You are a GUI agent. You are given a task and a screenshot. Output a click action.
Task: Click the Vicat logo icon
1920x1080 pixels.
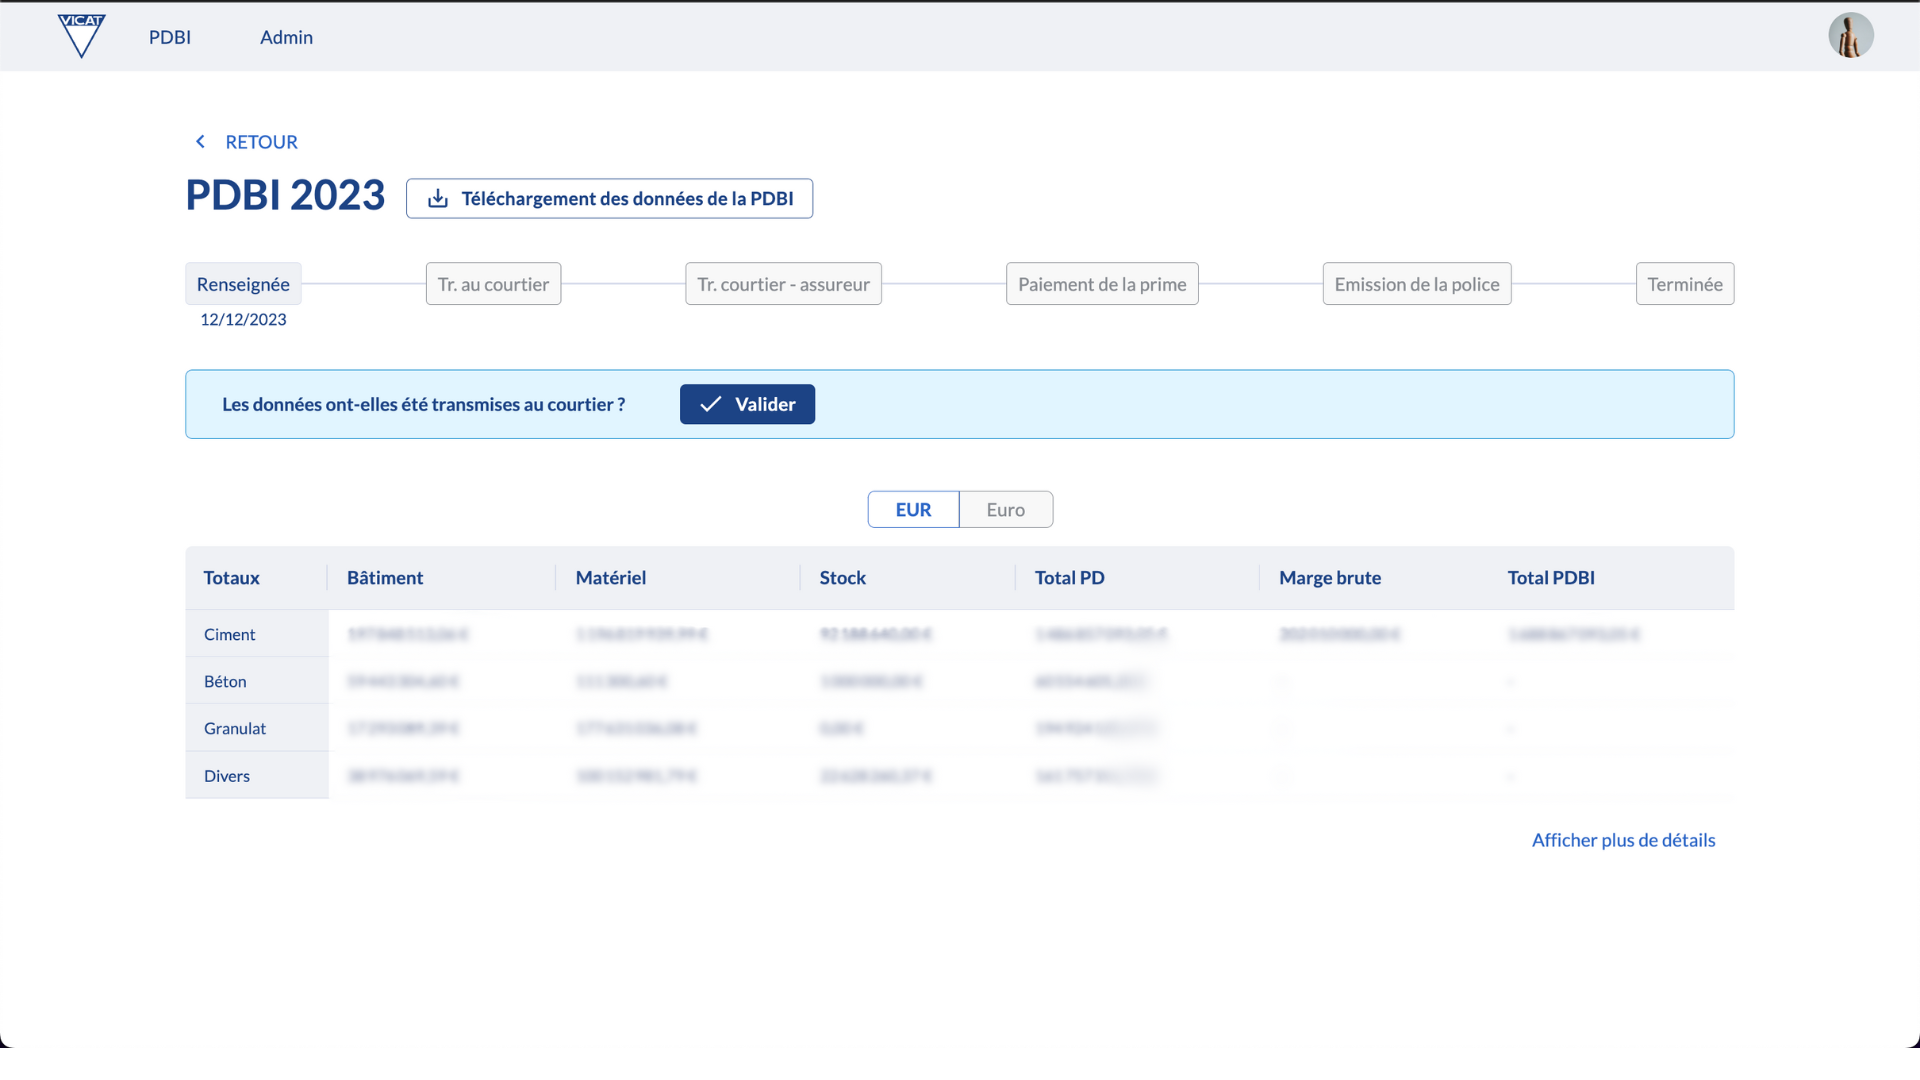81,36
